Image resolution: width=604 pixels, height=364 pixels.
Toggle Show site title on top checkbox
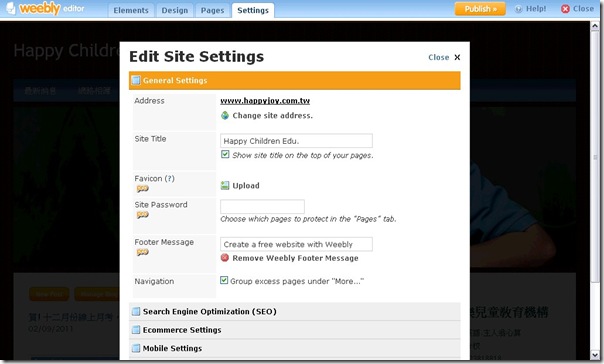tap(225, 154)
